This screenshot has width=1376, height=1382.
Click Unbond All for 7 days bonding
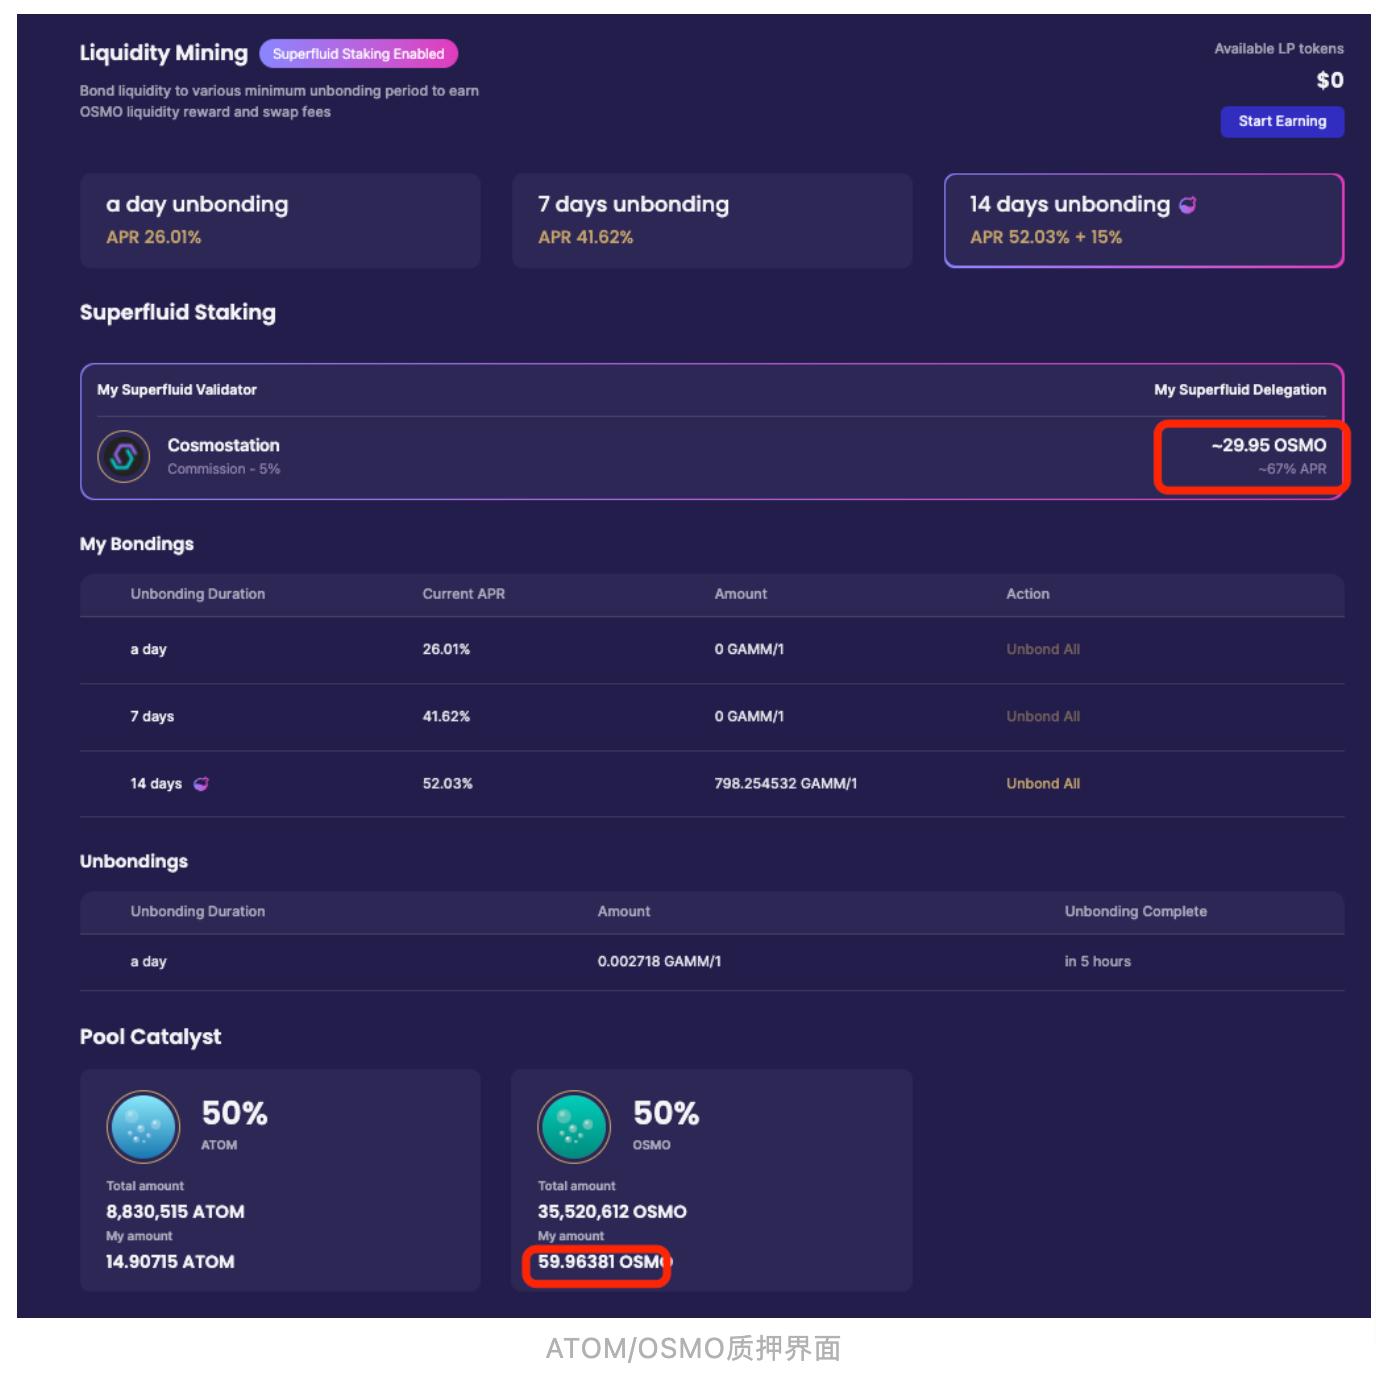(1042, 717)
